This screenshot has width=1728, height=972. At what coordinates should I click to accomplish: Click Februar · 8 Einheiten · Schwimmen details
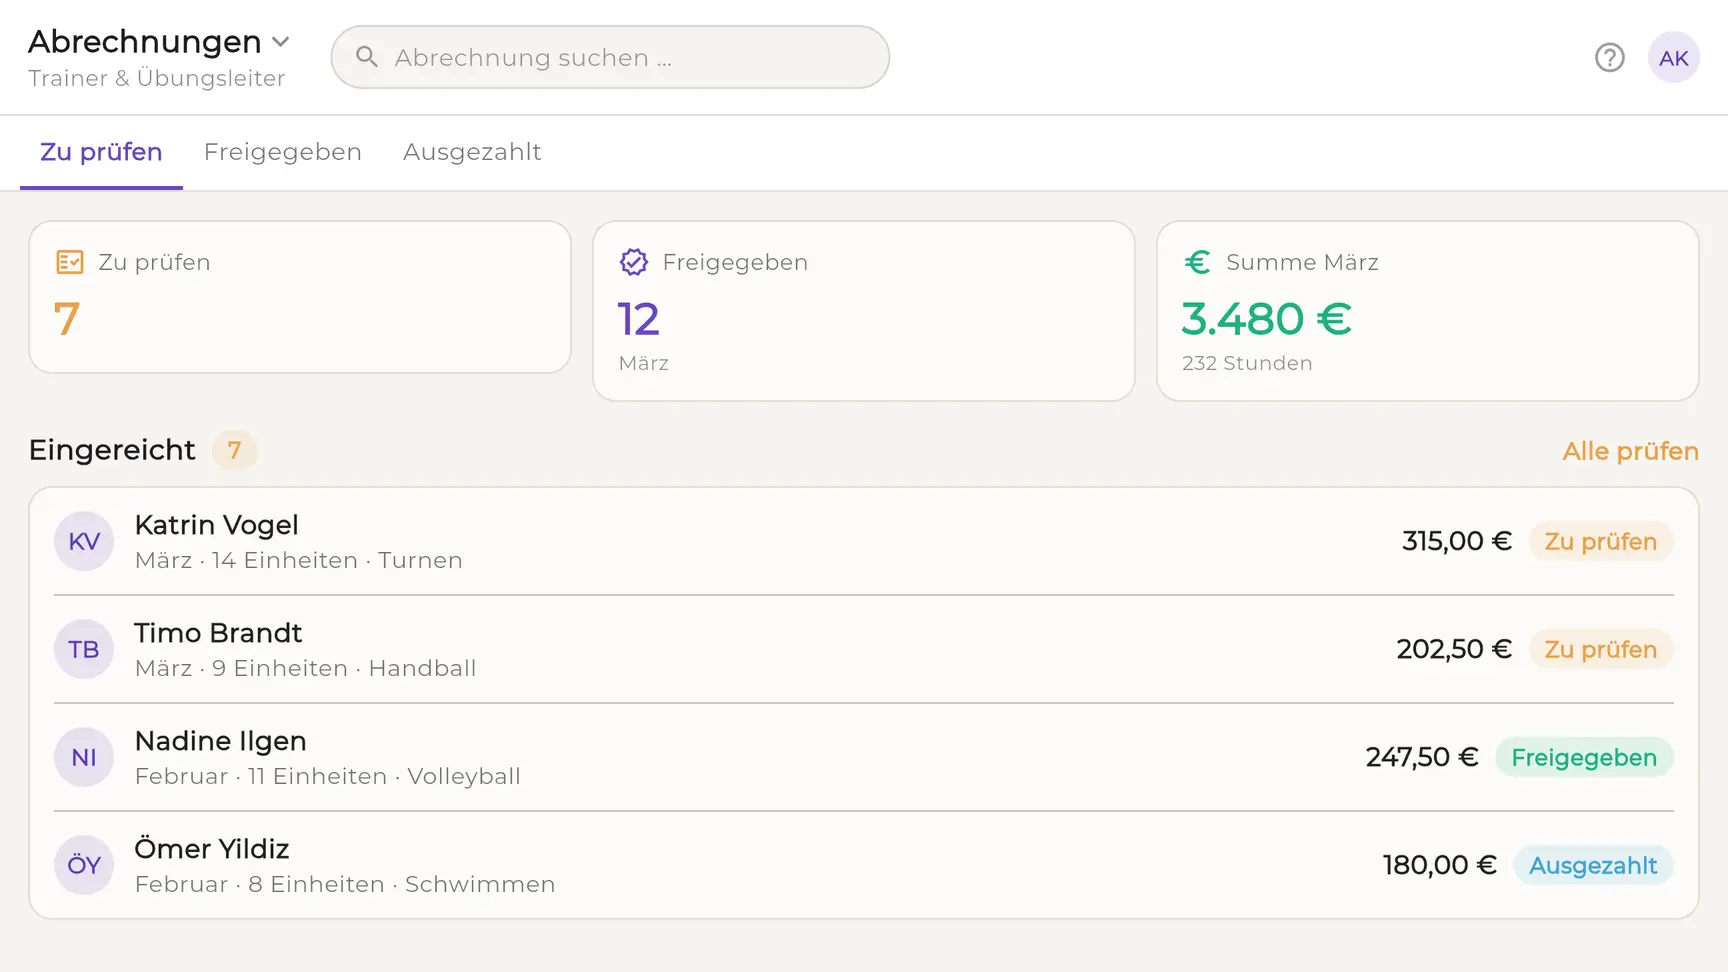(345, 884)
